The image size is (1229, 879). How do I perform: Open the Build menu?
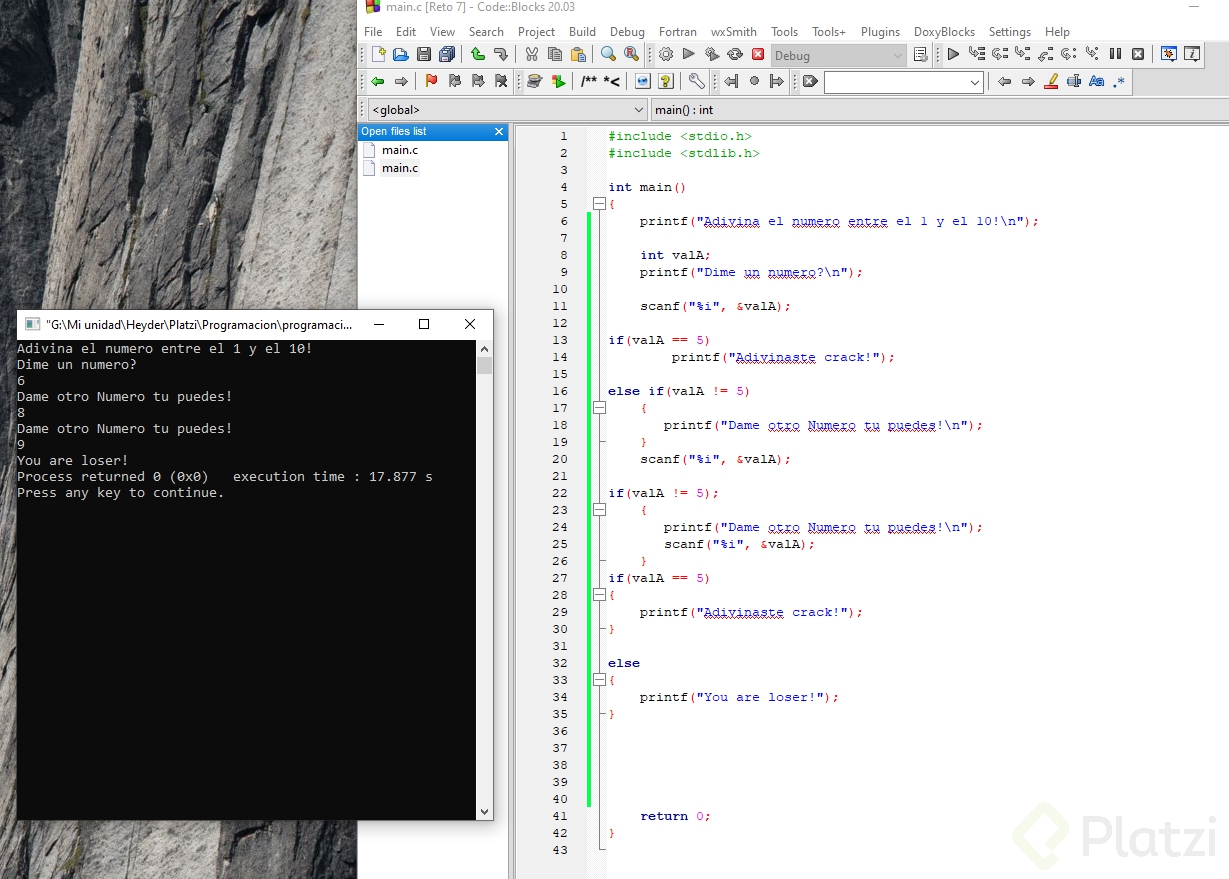click(582, 31)
